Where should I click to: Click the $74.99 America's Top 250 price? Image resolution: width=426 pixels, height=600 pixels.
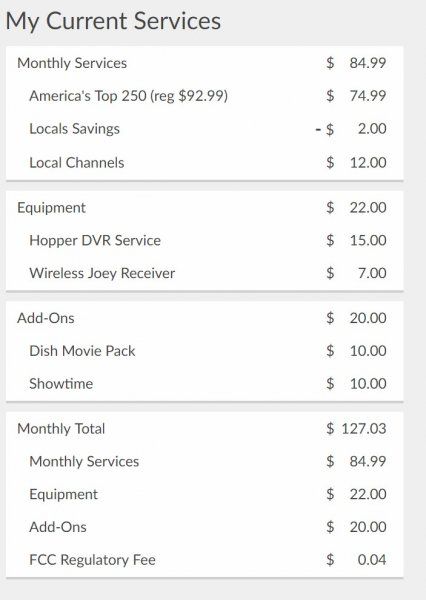(x=356, y=96)
